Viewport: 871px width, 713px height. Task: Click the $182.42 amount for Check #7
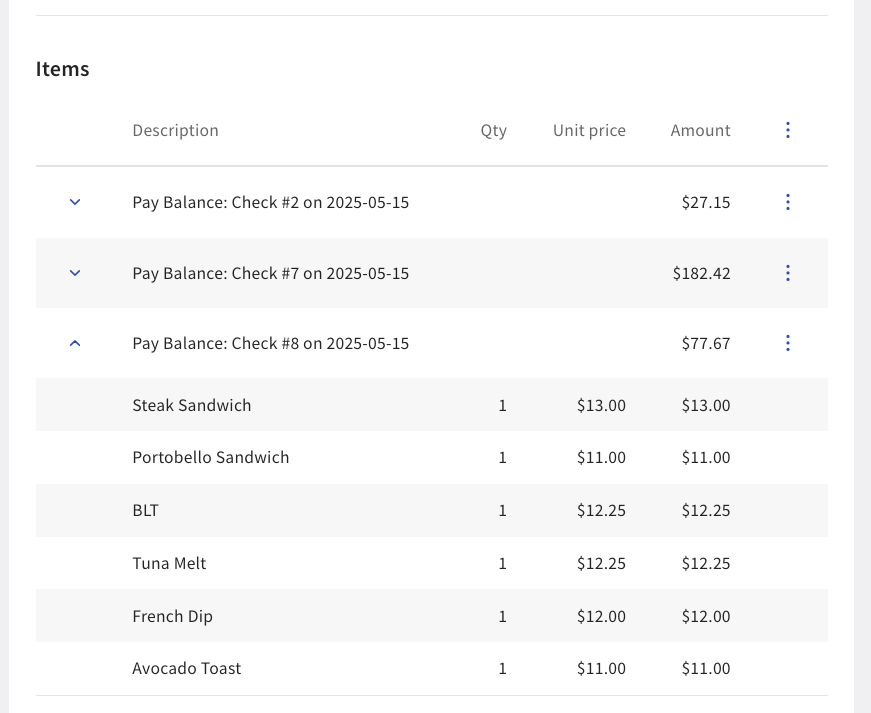coord(702,272)
